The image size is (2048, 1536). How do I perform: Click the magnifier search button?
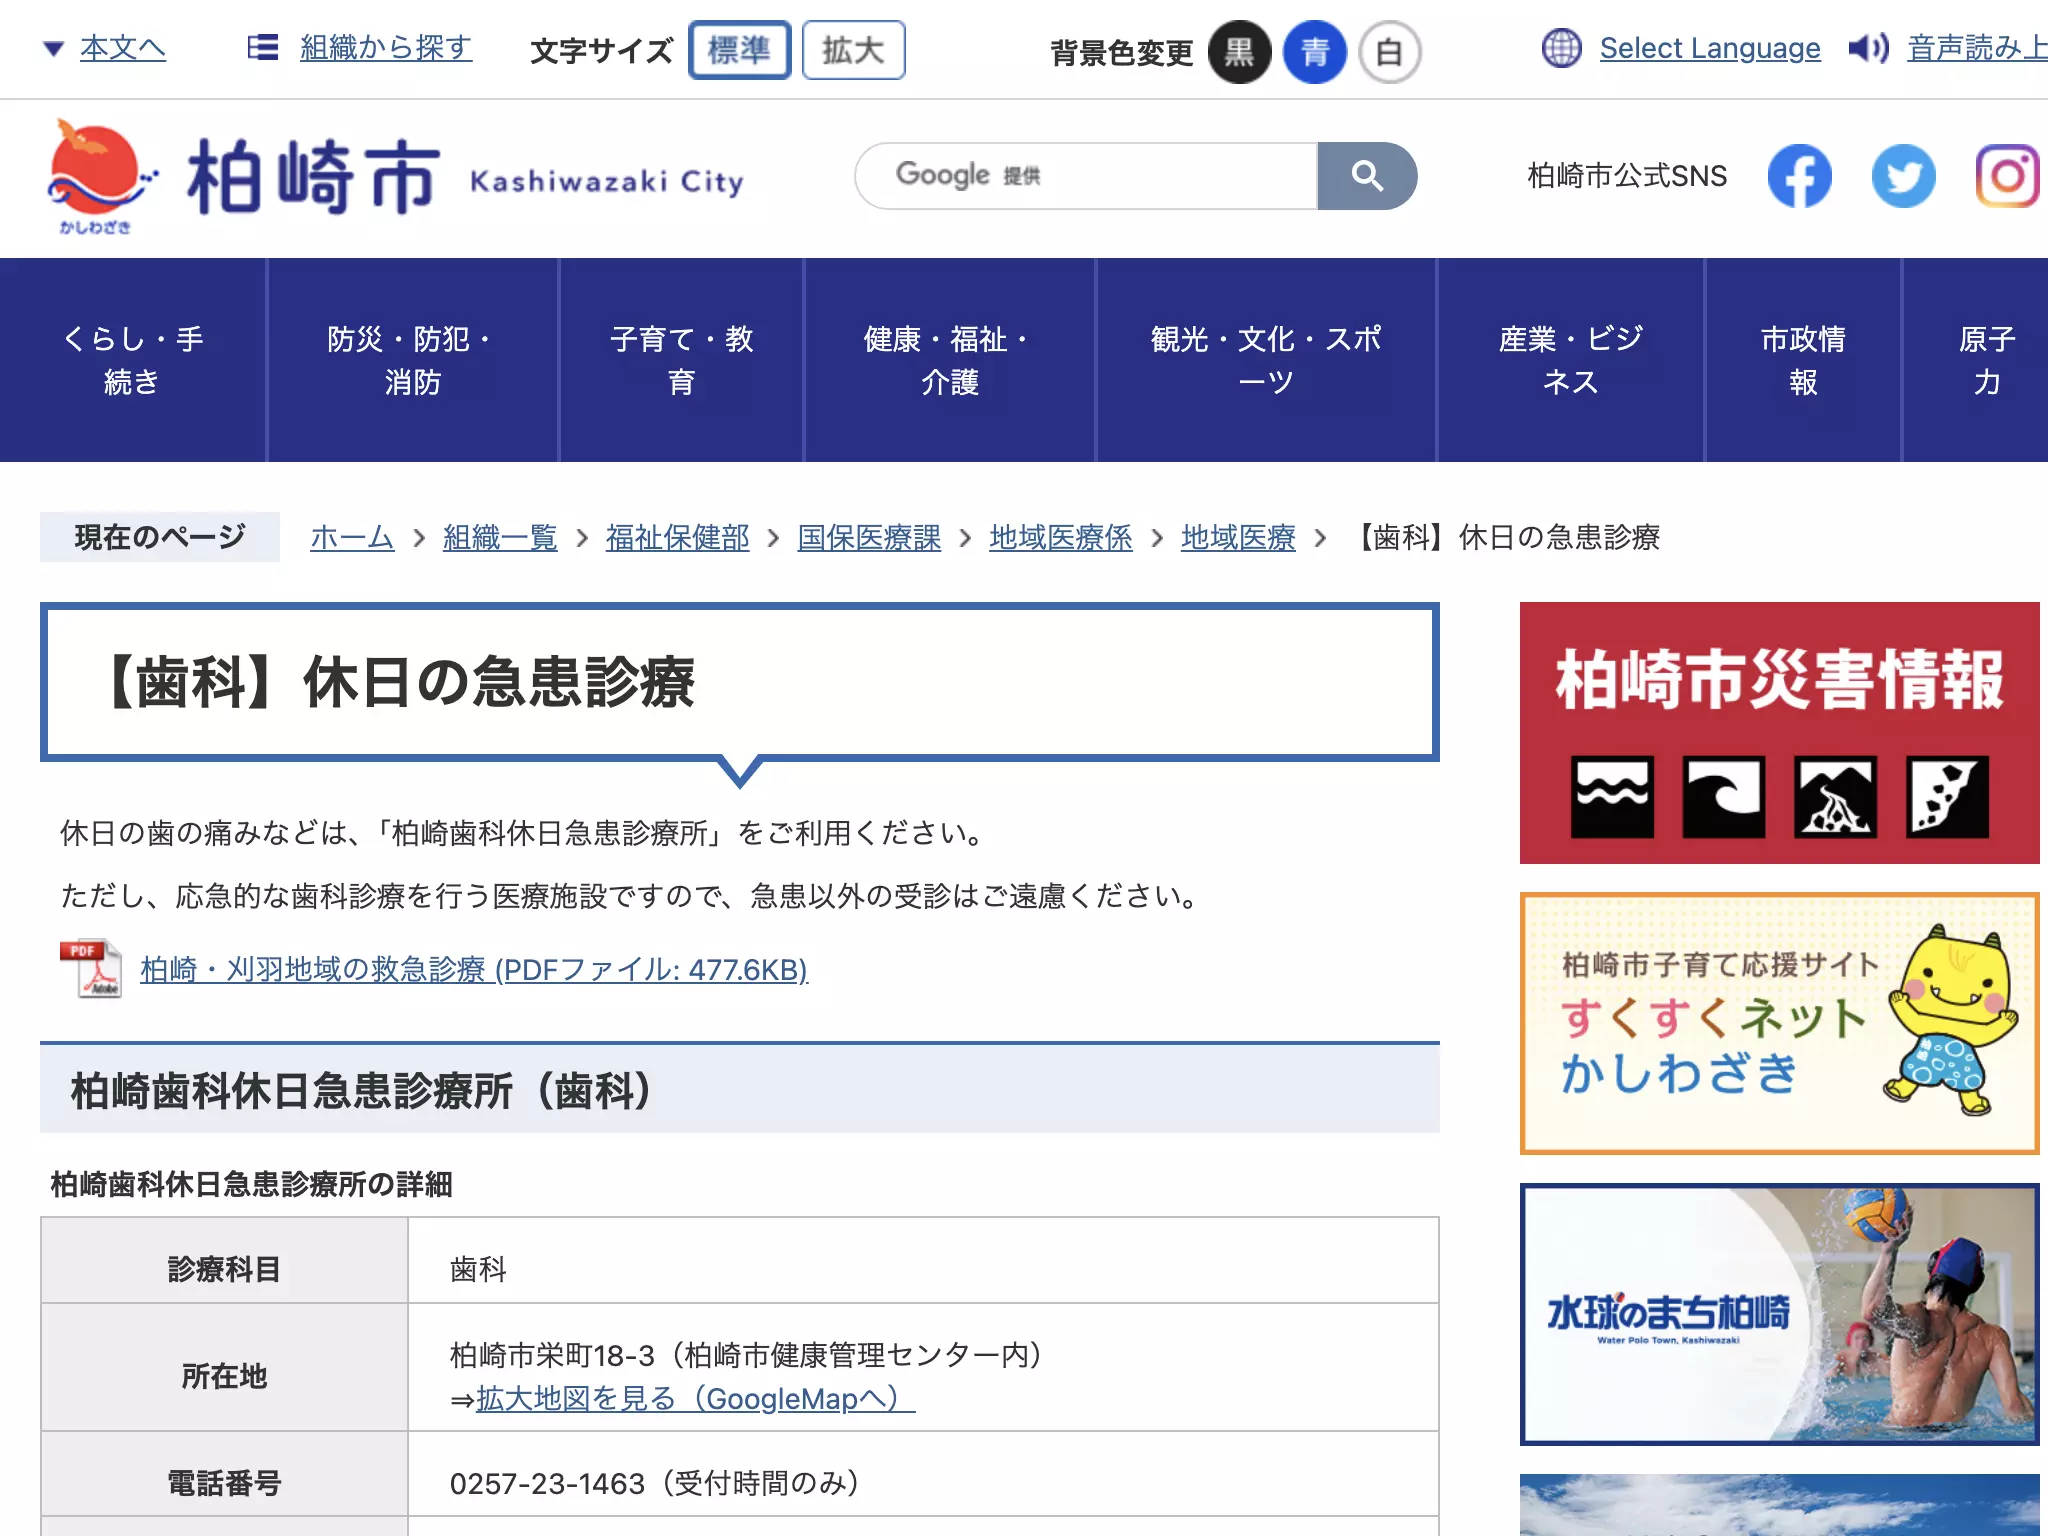pos(1367,176)
